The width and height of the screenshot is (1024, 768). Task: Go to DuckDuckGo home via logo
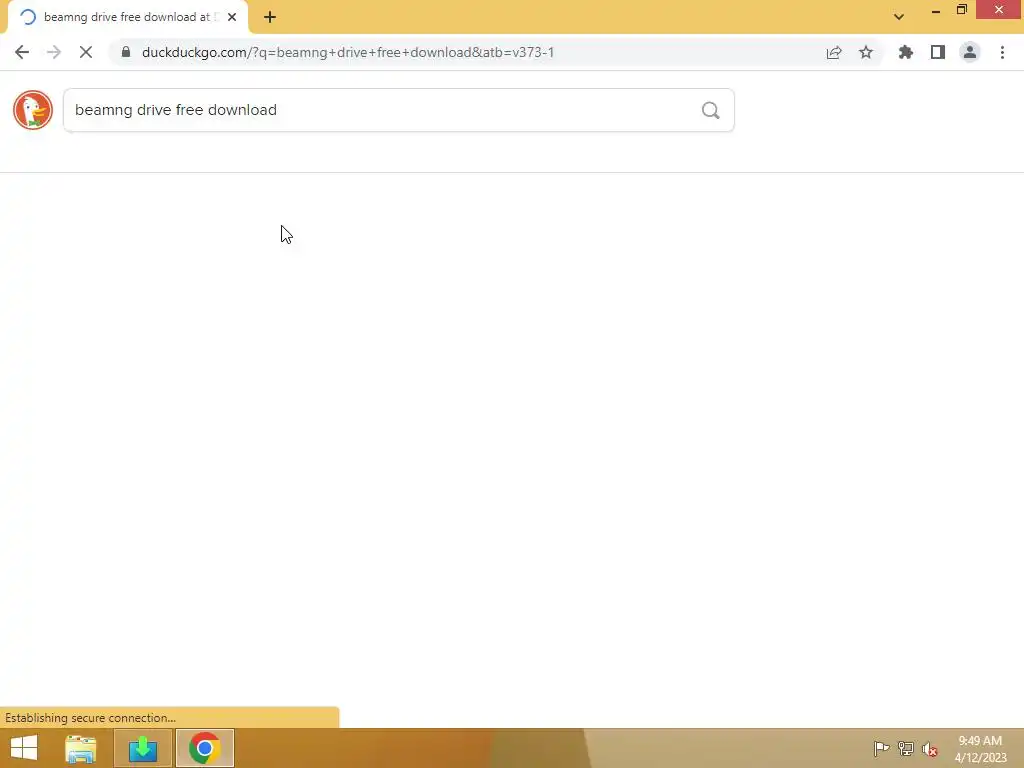coord(33,110)
